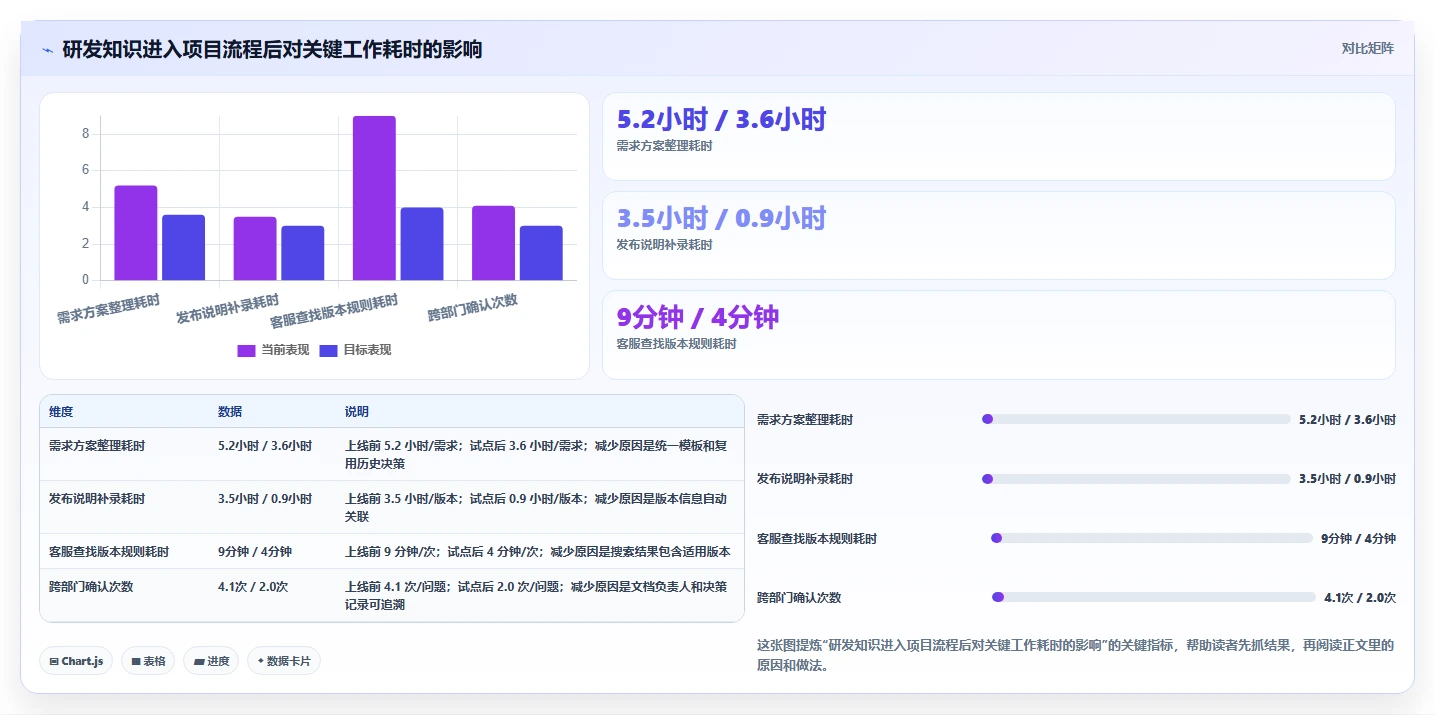The image size is (1435, 715).
Task: Click the 数据卡片 chip label
Action: (x=289, y=662)
